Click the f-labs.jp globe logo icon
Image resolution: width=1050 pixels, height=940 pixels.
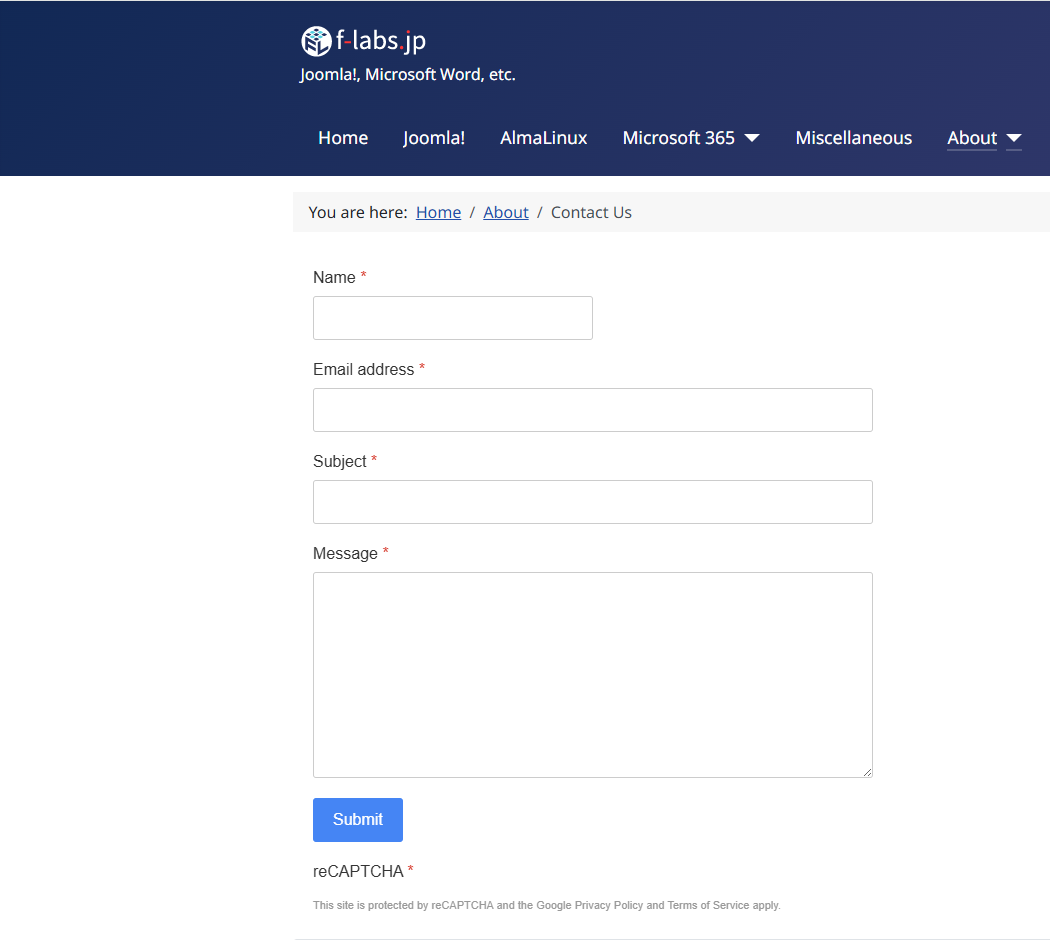(x=316, y=41)
